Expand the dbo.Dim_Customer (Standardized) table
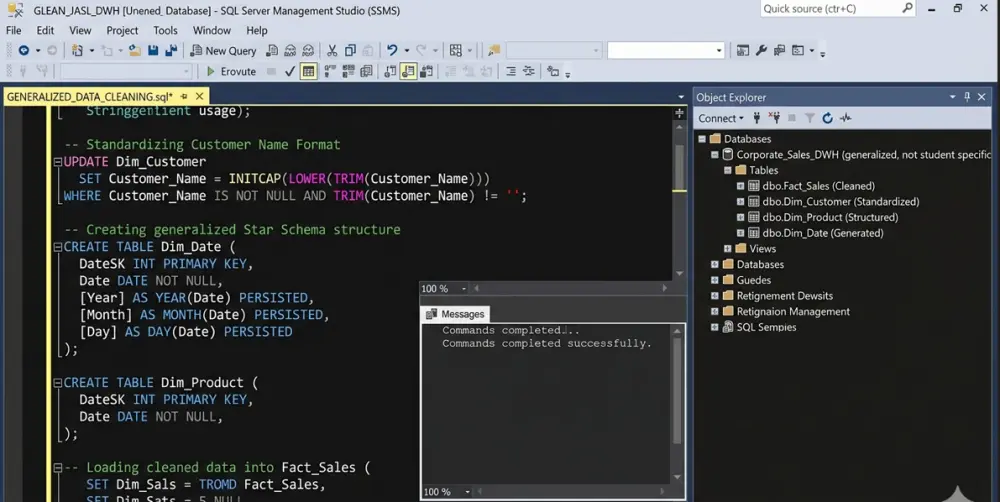This screenshot has height=502, width=1000. pos(740,202)
